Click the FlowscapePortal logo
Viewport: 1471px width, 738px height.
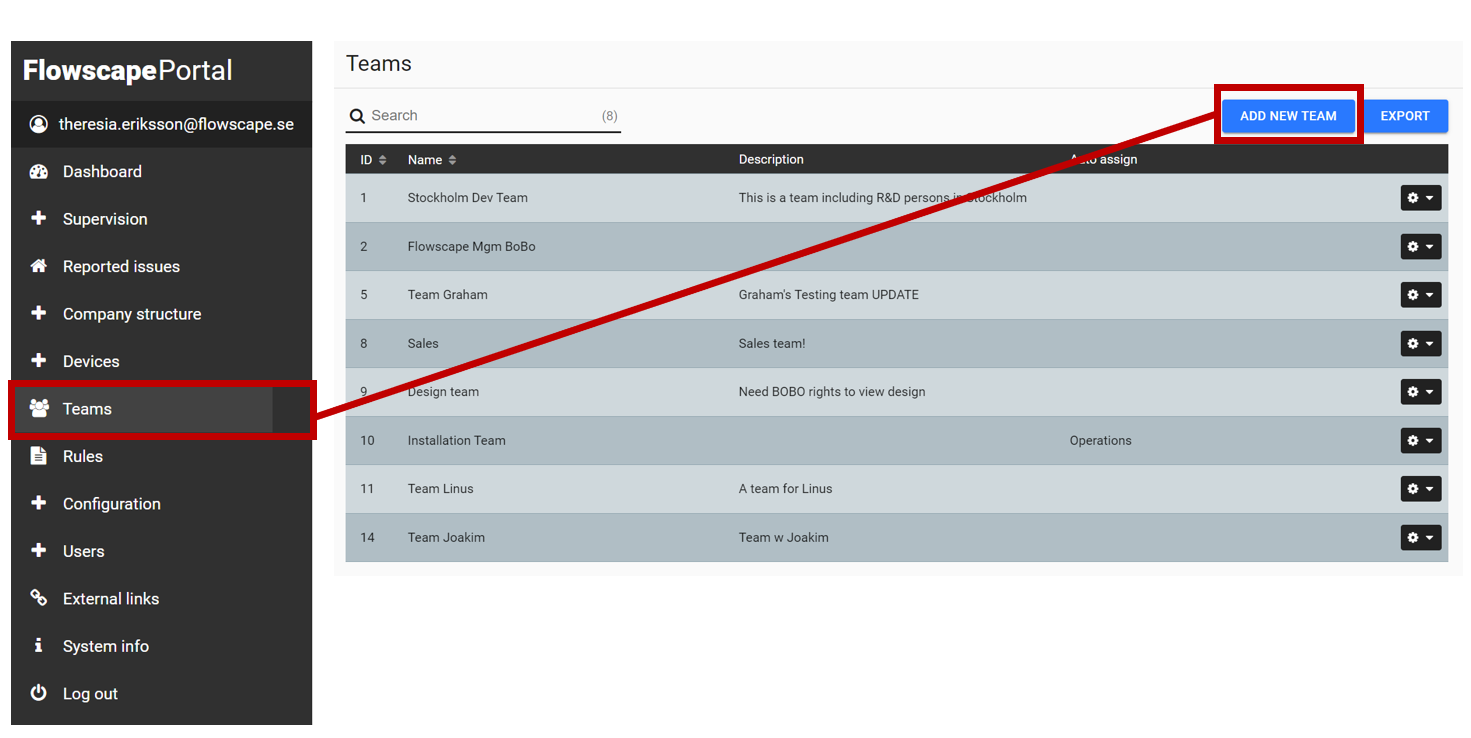pos(128,70)
